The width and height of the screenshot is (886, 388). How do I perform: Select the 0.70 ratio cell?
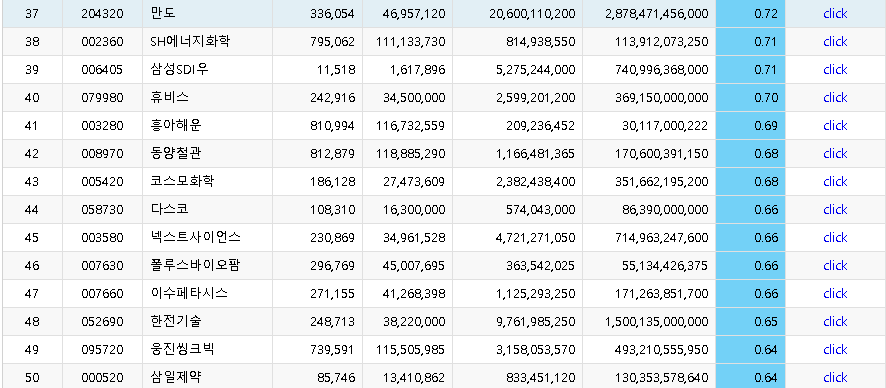[750, 98]
